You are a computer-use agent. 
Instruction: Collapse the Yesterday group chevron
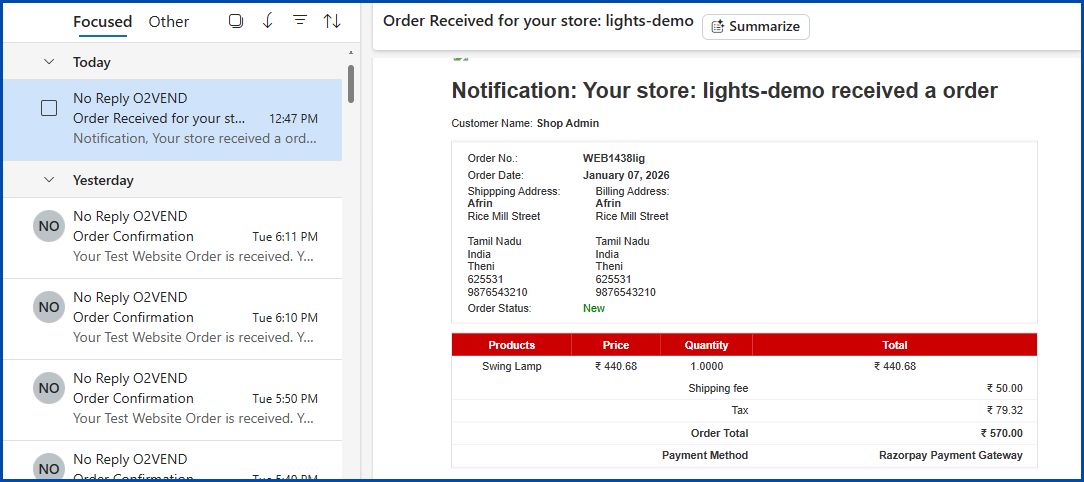coord(49,180)
